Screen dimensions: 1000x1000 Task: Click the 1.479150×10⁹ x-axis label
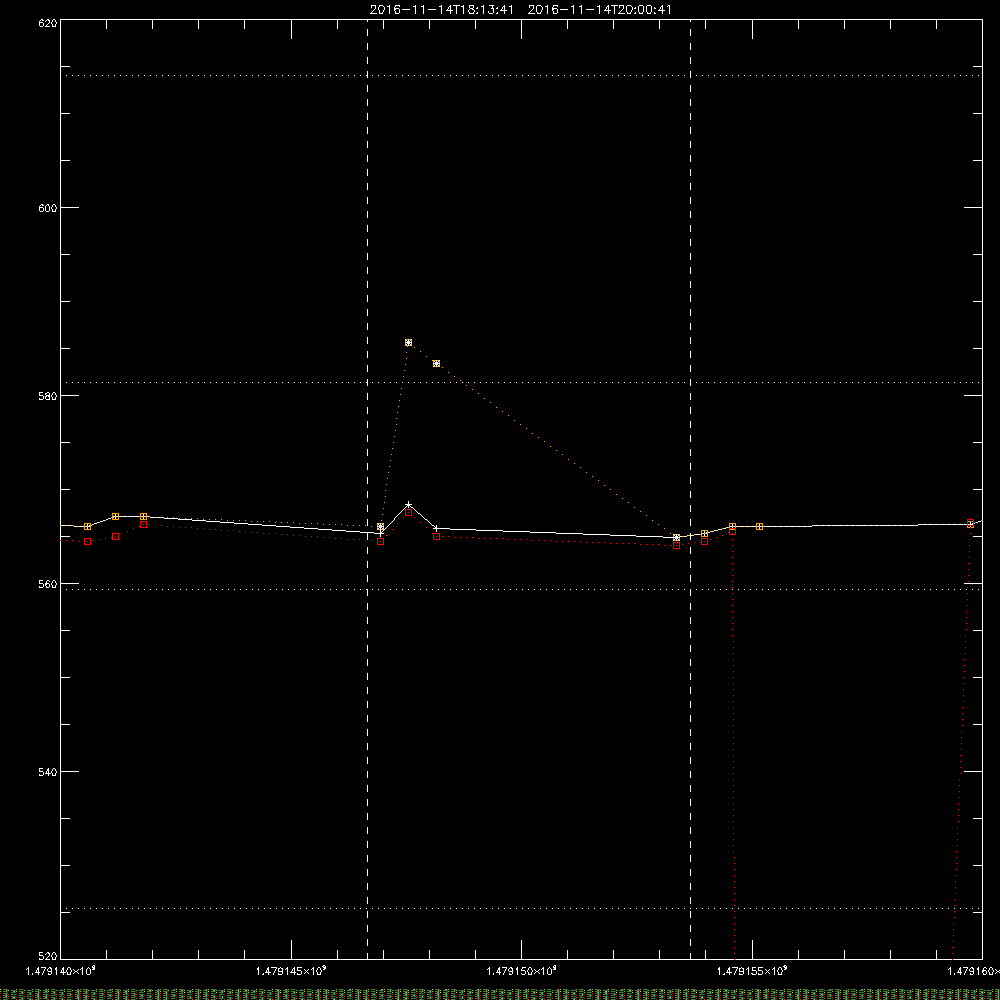[522, 971]
